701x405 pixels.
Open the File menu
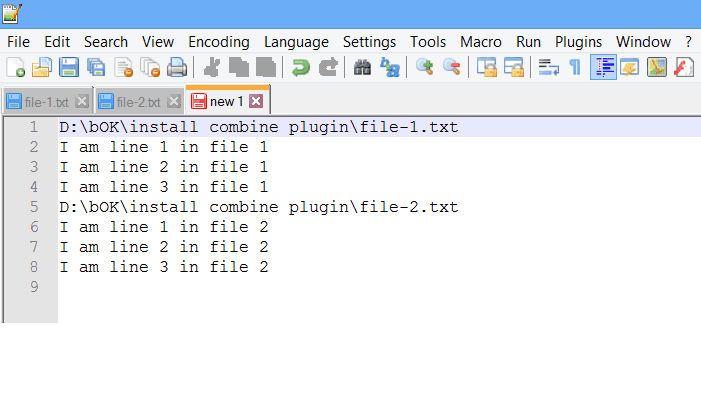click(x=18, y=42)
